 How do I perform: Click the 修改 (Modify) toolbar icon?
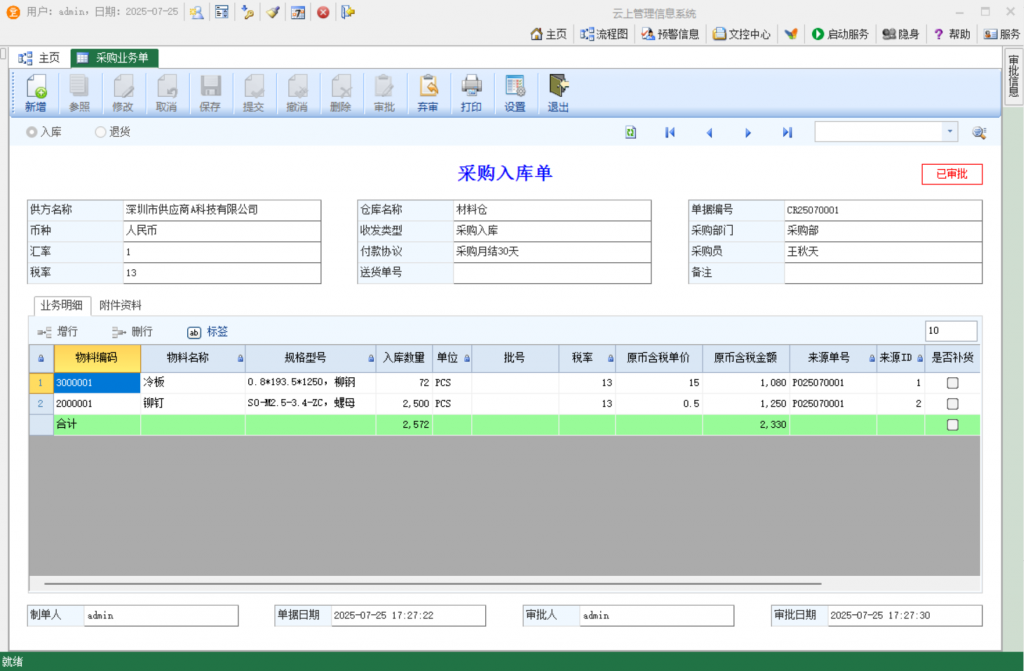(123, 93)
